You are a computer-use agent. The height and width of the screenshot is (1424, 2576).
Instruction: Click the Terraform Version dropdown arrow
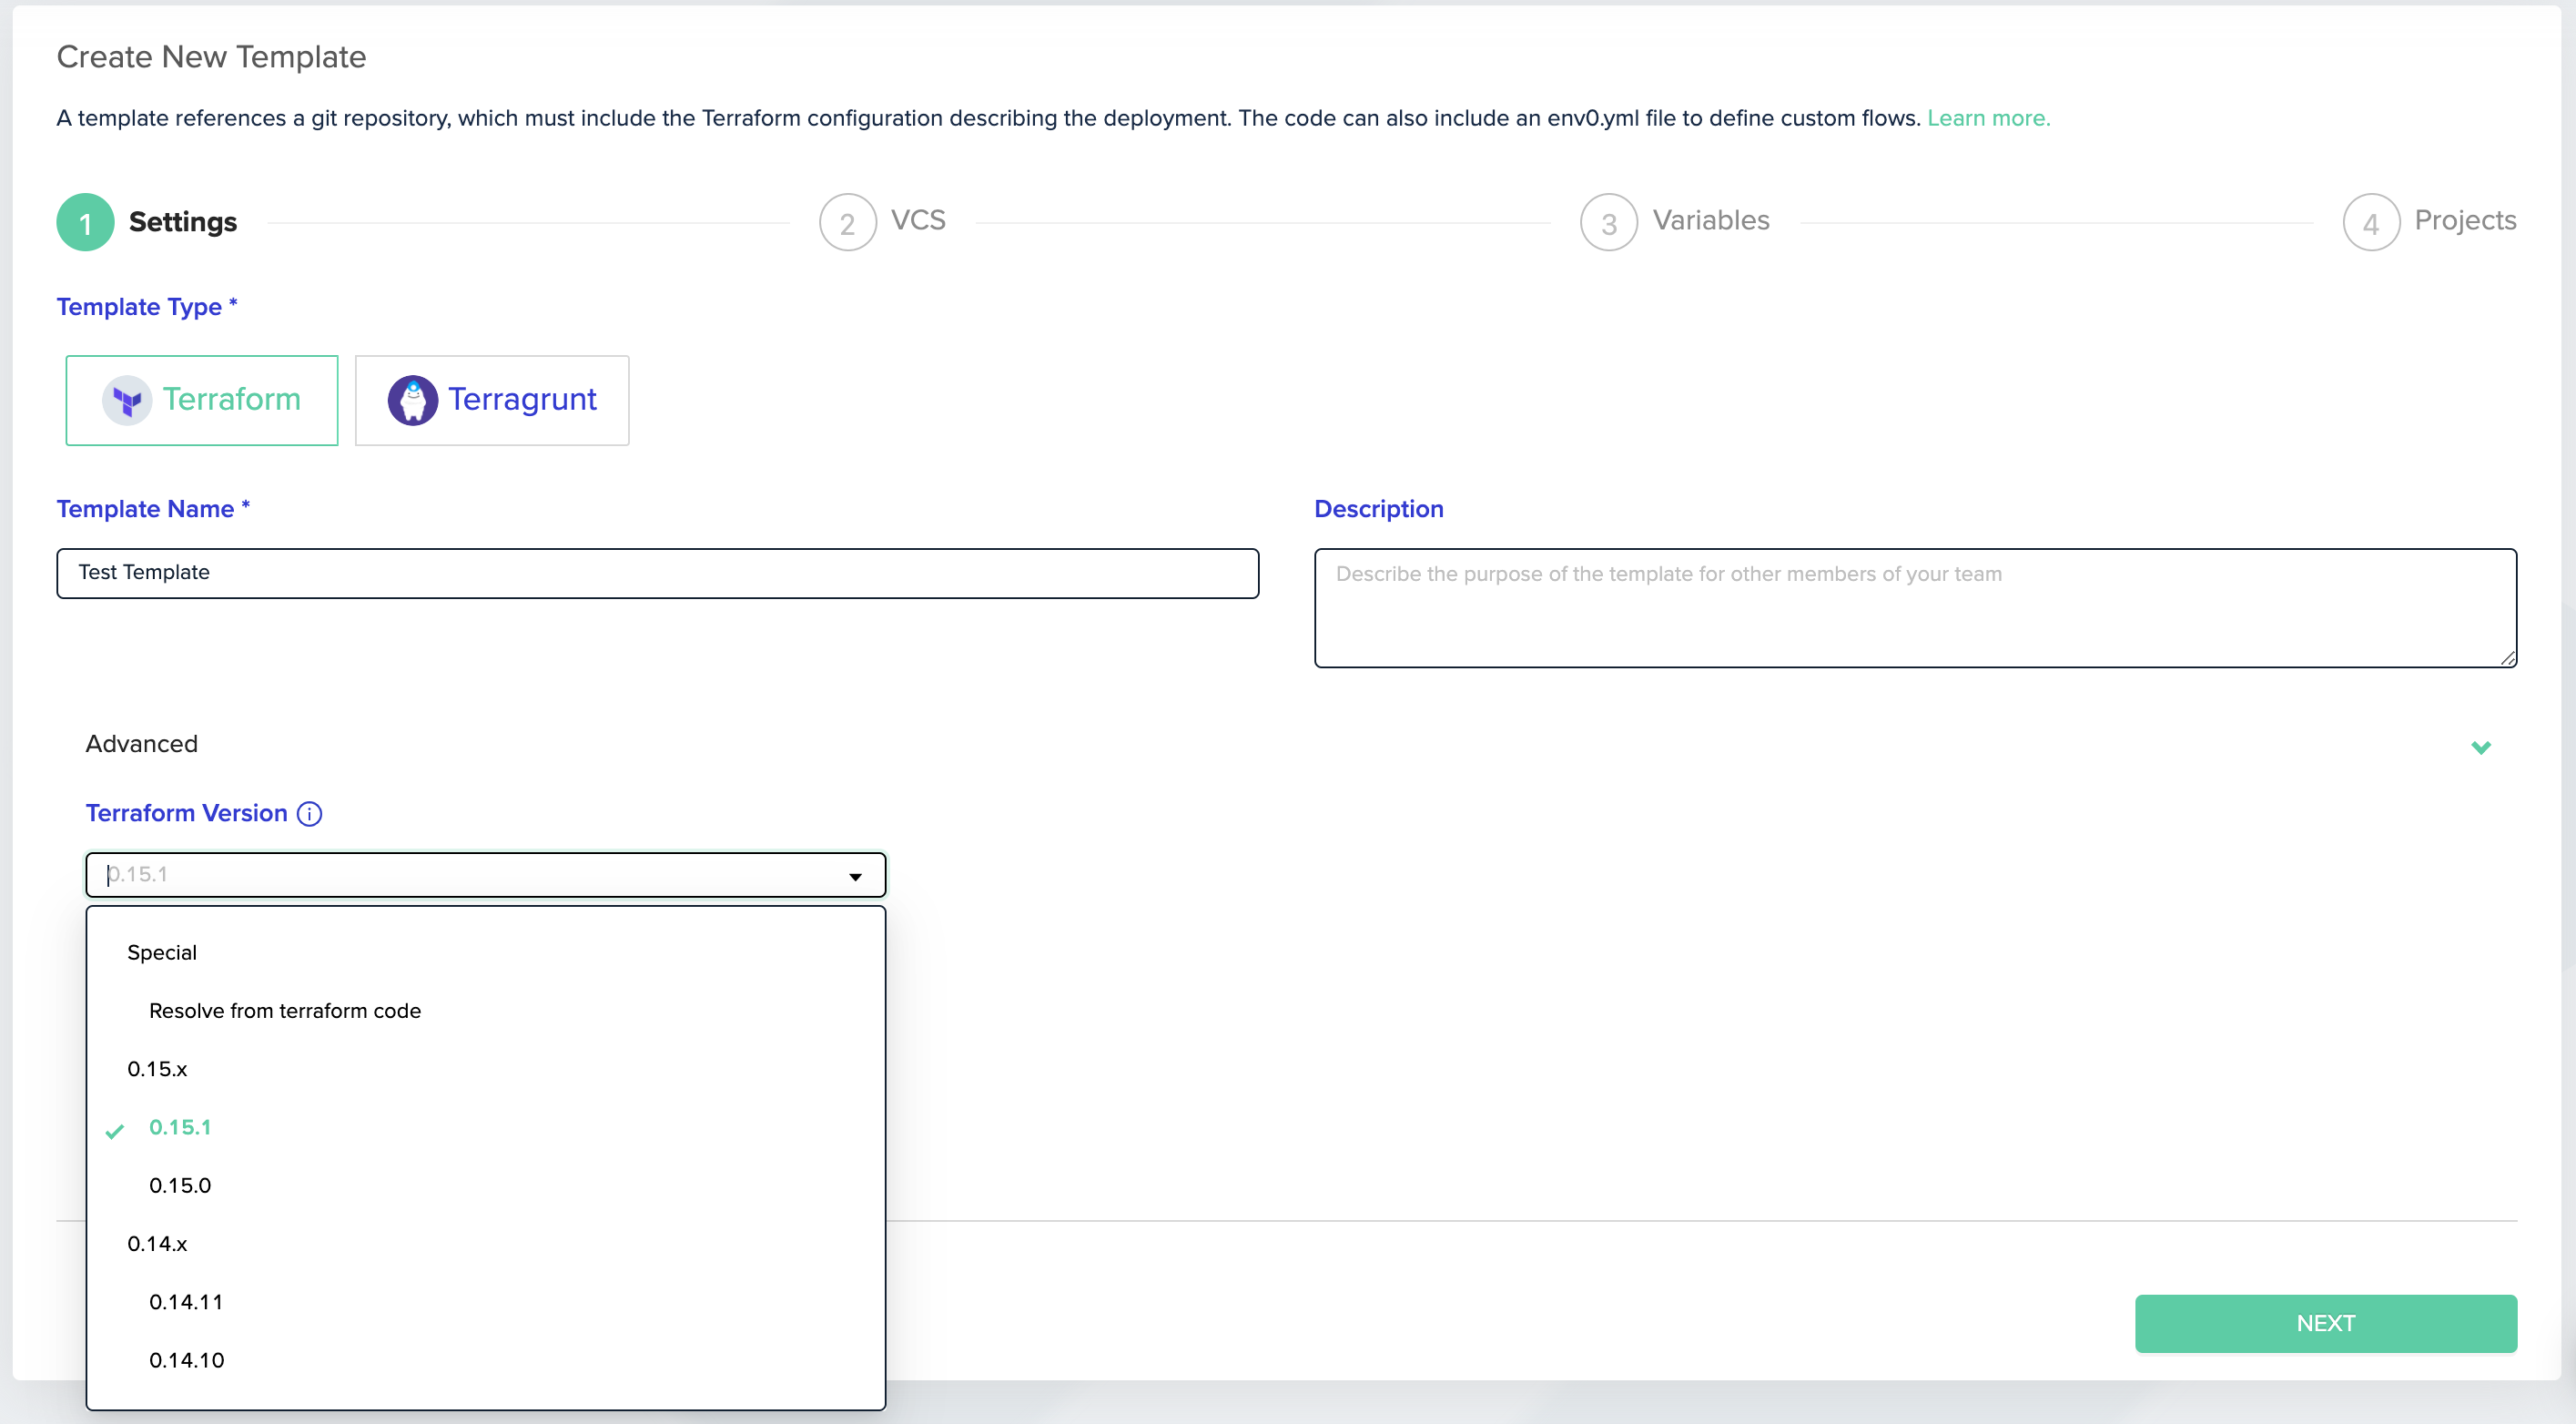click(x=855, y=876)
